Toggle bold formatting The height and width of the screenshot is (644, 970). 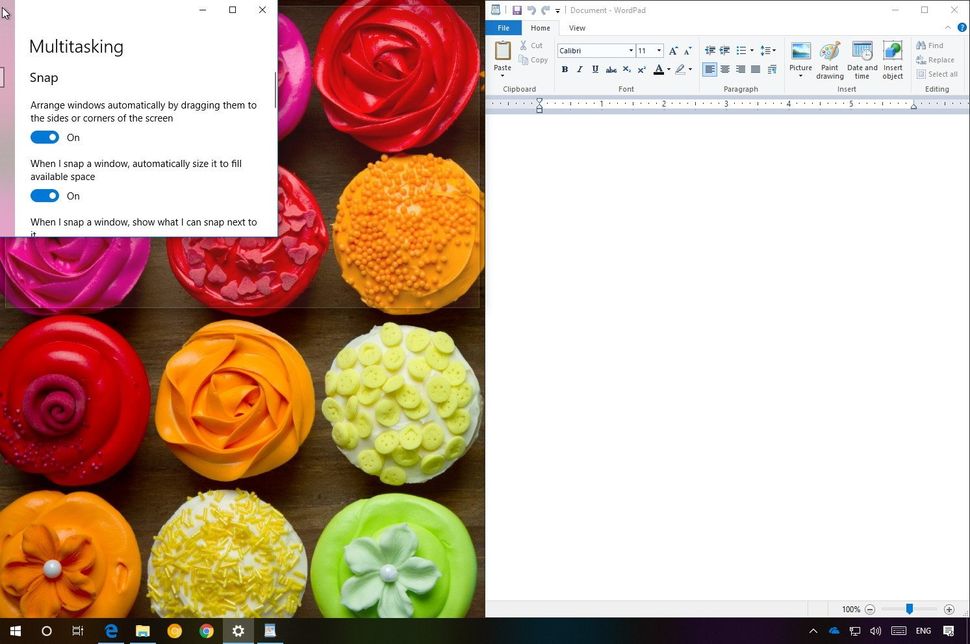[564, 69]
